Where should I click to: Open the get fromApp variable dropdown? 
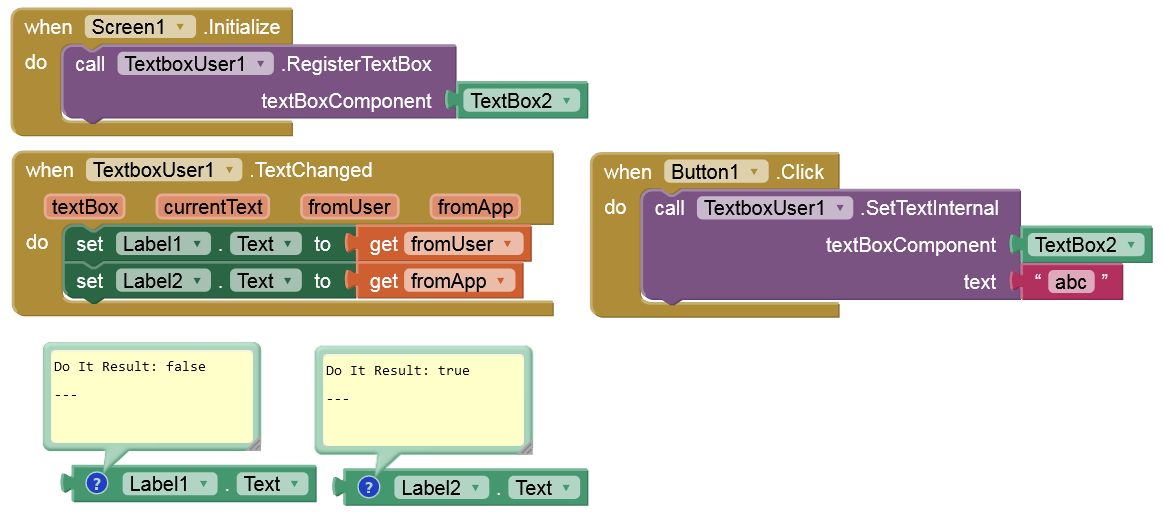click(x=459, y=281)
